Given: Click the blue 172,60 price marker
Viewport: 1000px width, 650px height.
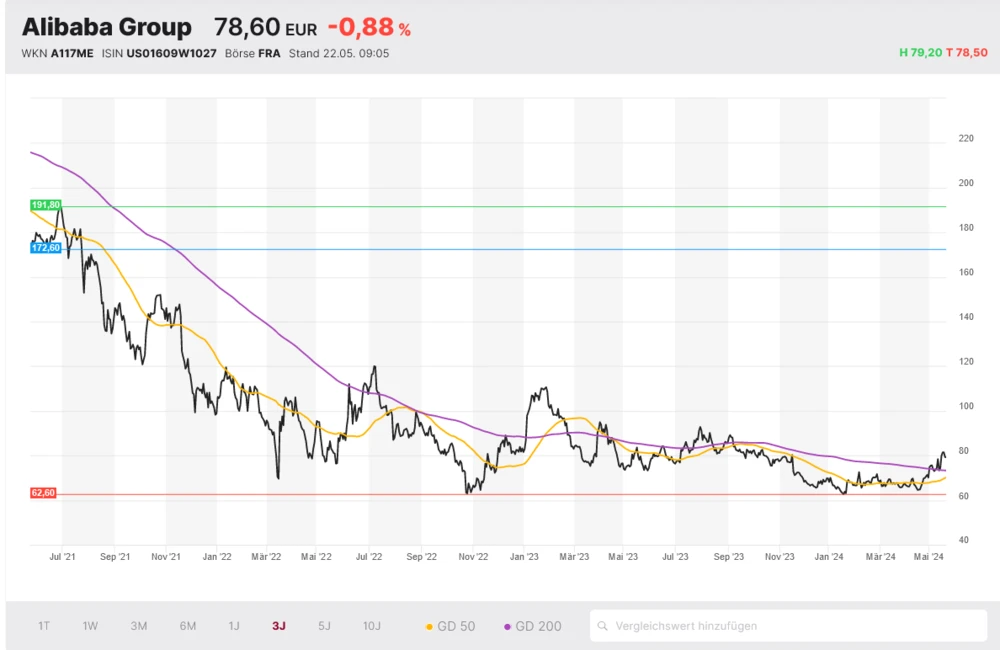Looking at the screenshot, I should [45, 247].
